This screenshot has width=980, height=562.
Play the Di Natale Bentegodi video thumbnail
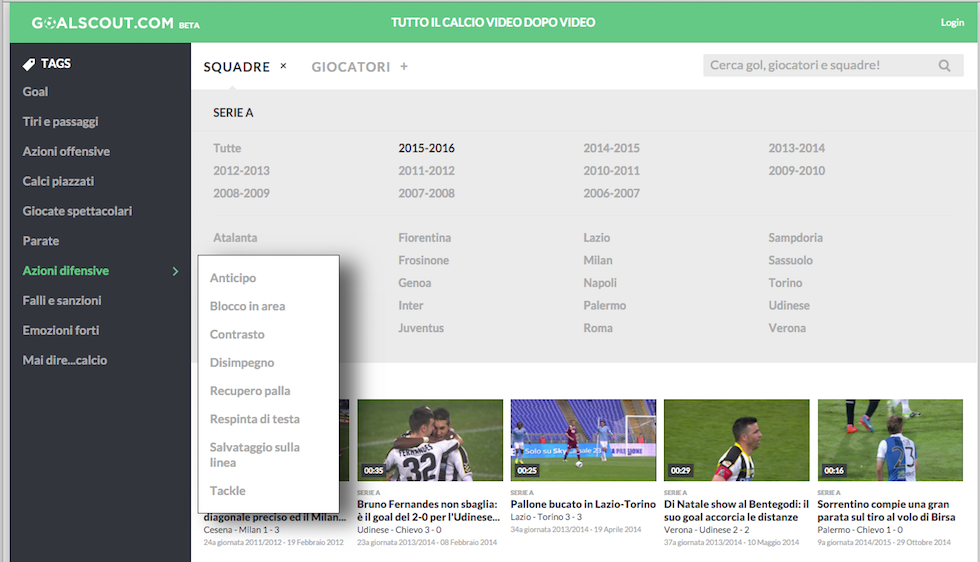[x=736, y=441]
